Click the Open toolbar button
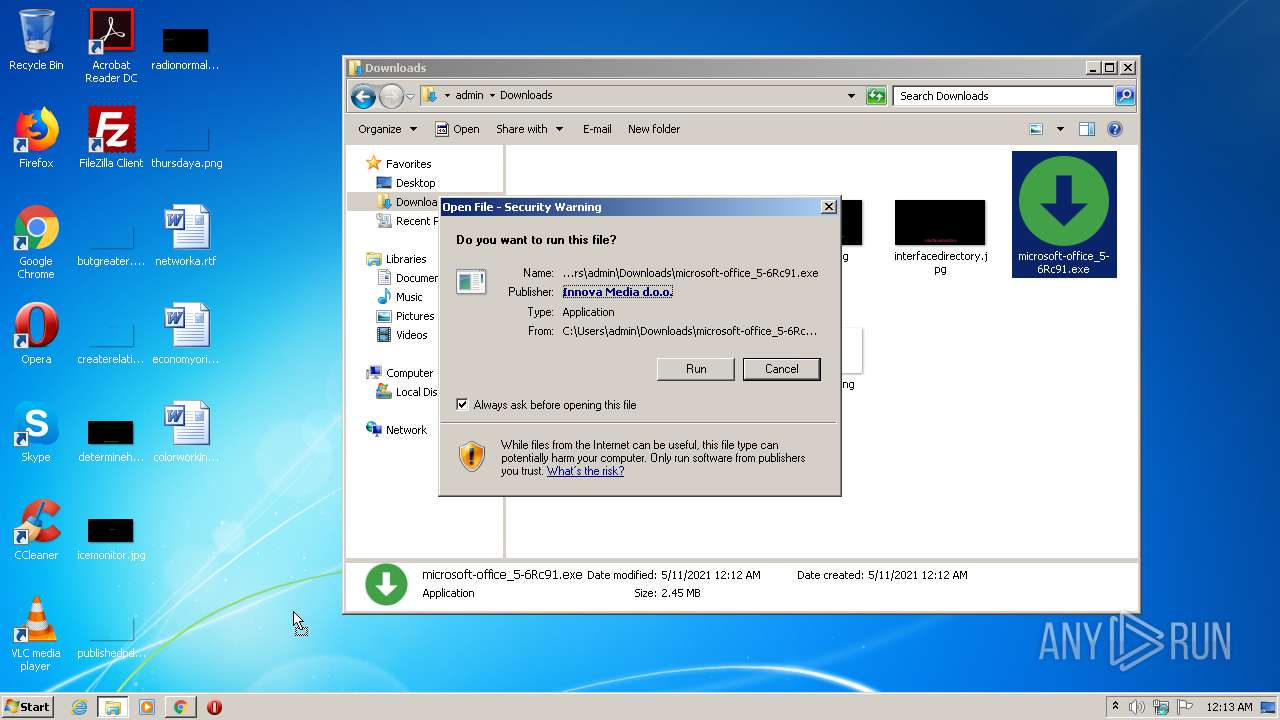The width and height of the screenshot is (1280, 720). pyautogui.click(x=457, y=129)
